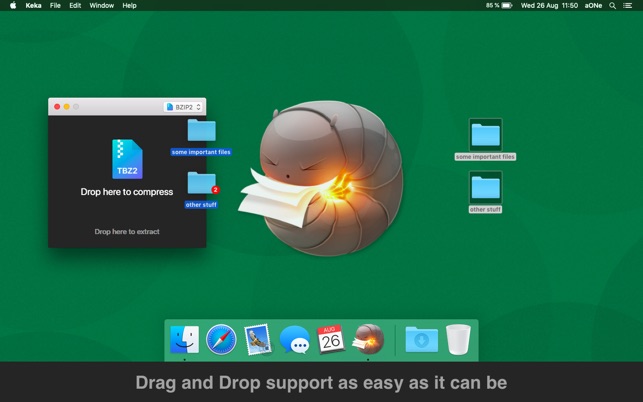Open the Apple menu
This screenshot has height=402, width=643.
click(13, 6)
